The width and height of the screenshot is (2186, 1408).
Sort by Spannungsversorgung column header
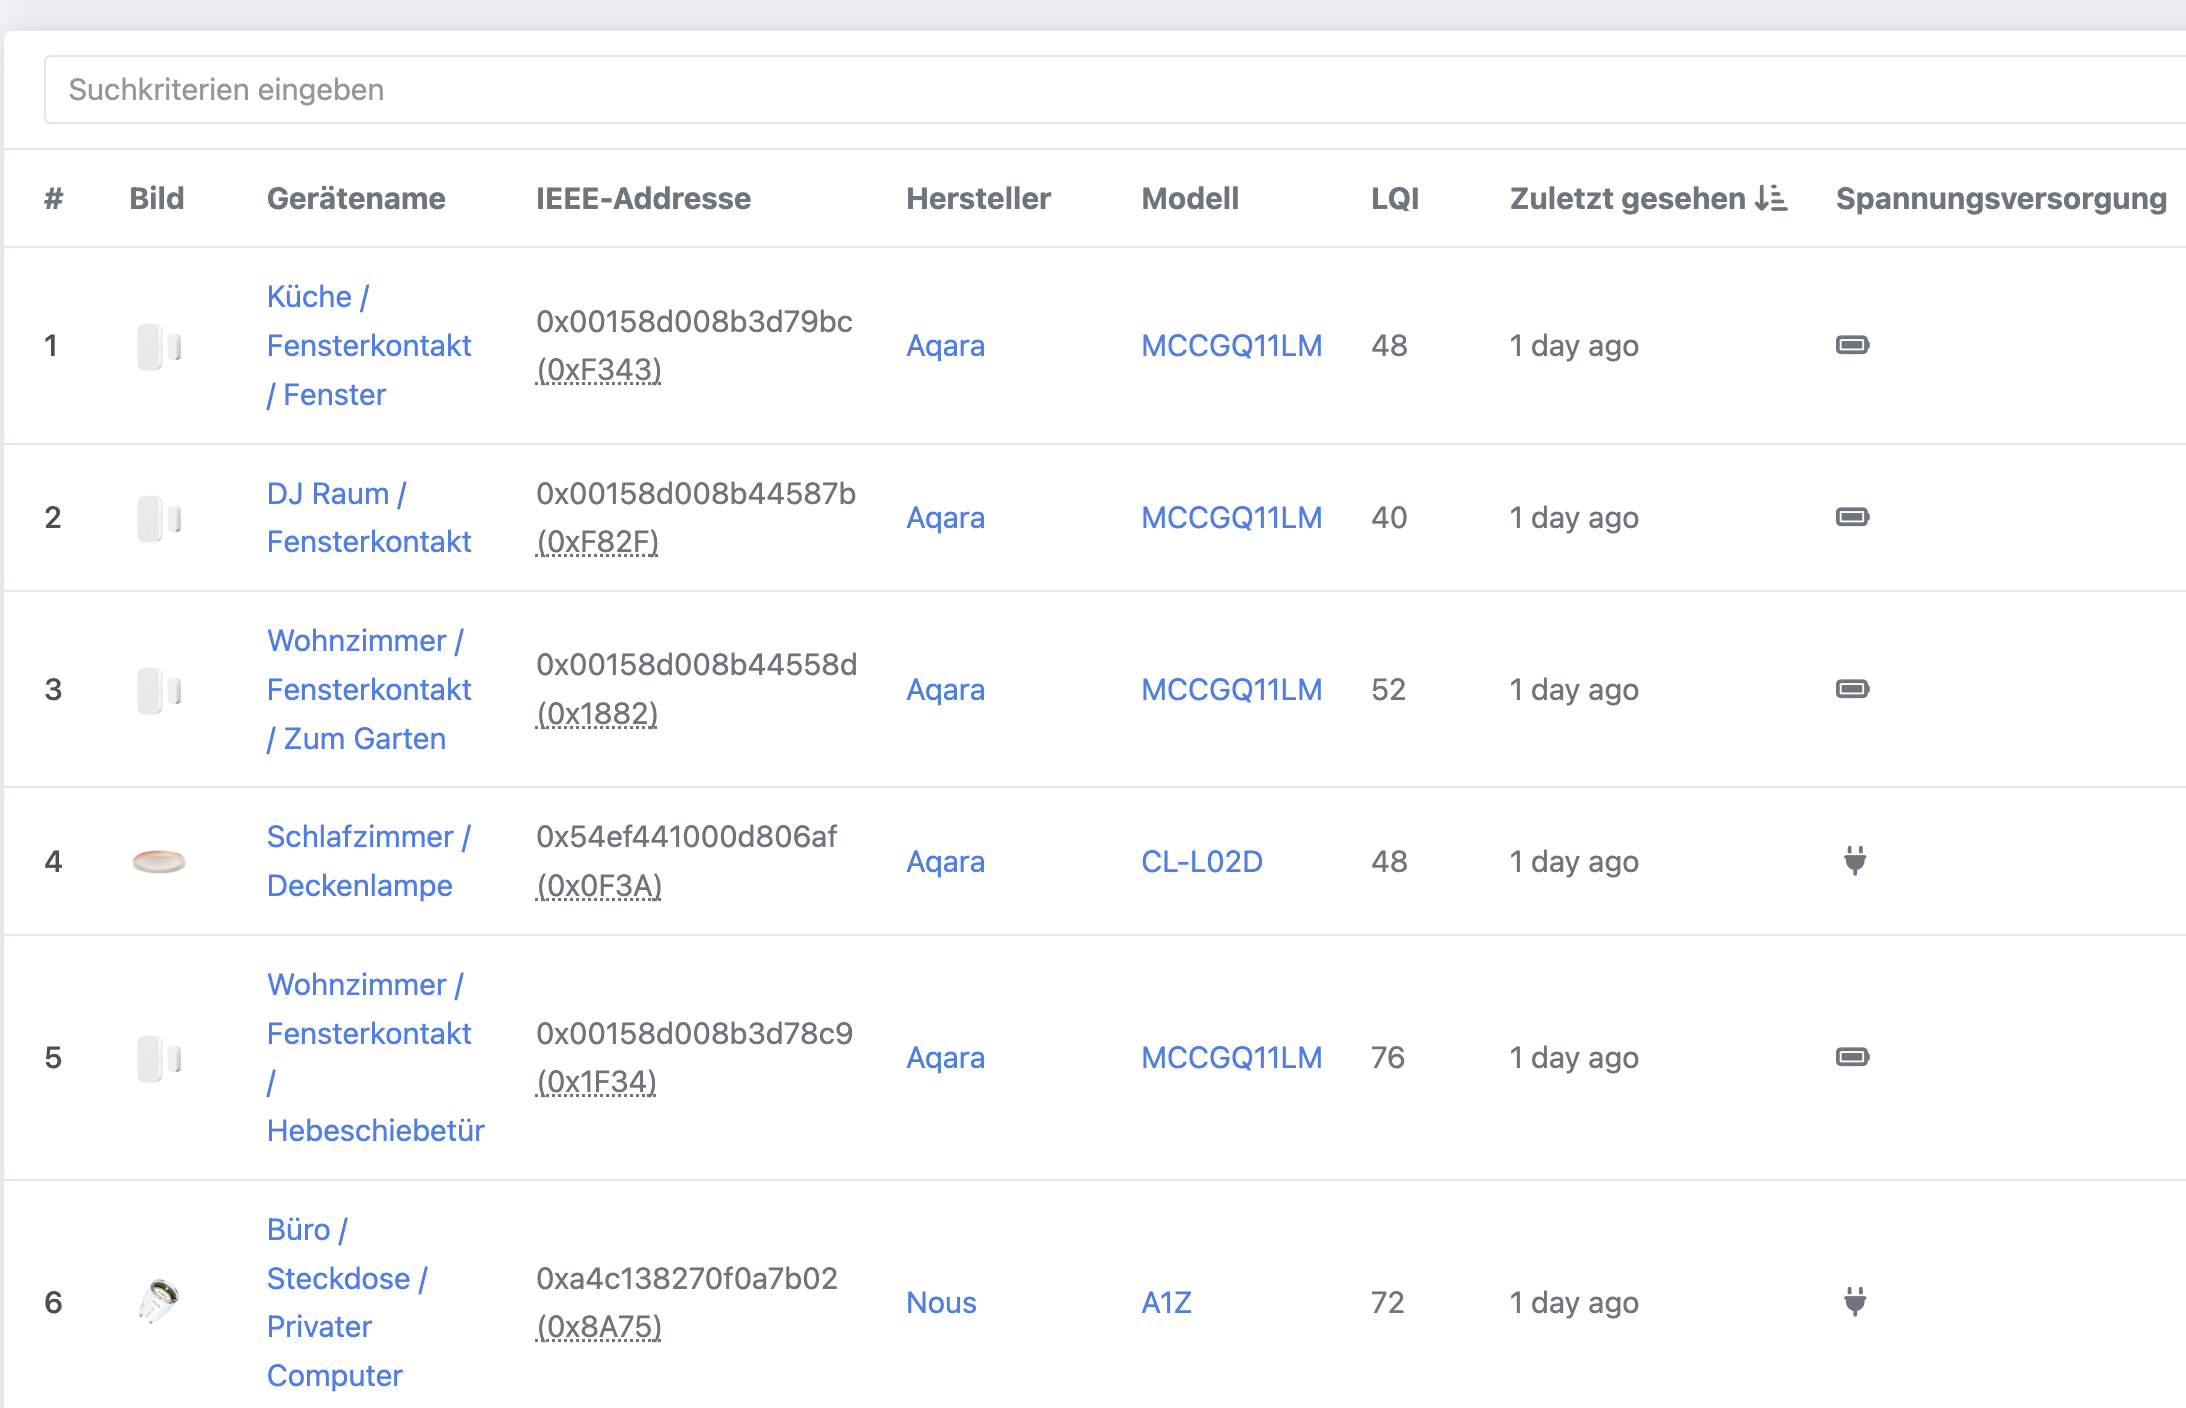click(x=2001, y=198)
